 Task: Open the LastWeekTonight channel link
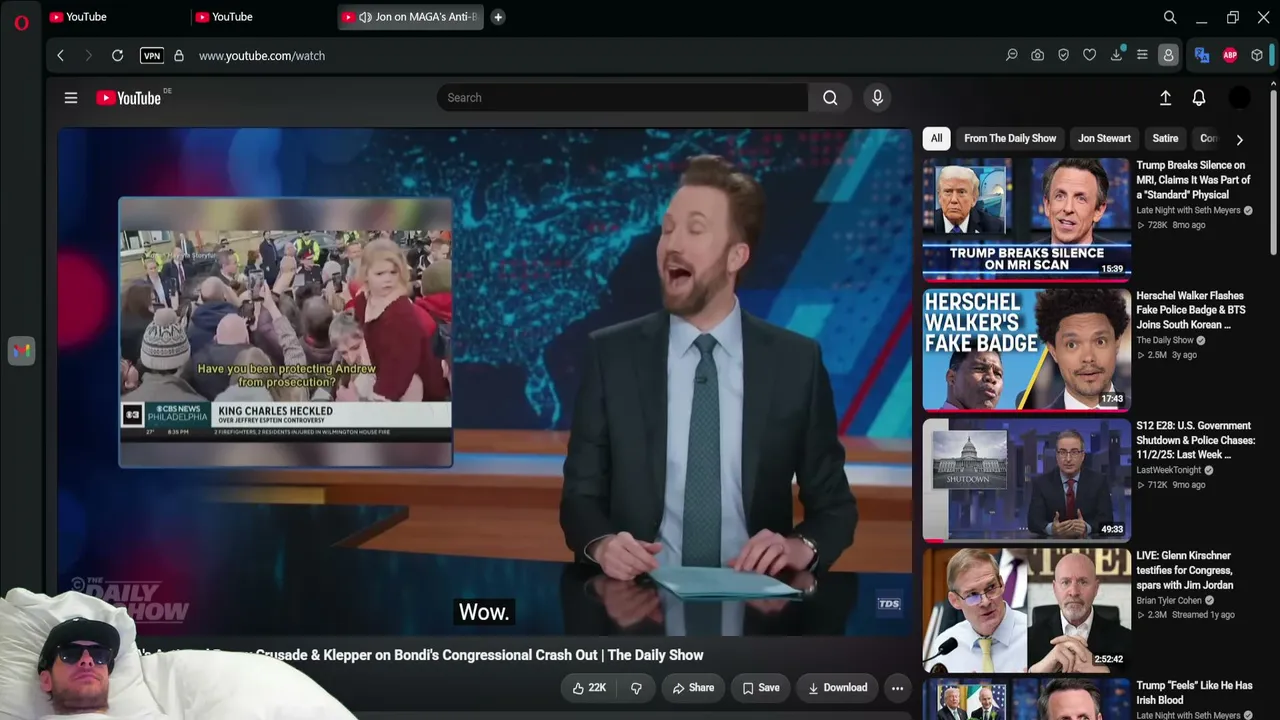coord(1169,470)
